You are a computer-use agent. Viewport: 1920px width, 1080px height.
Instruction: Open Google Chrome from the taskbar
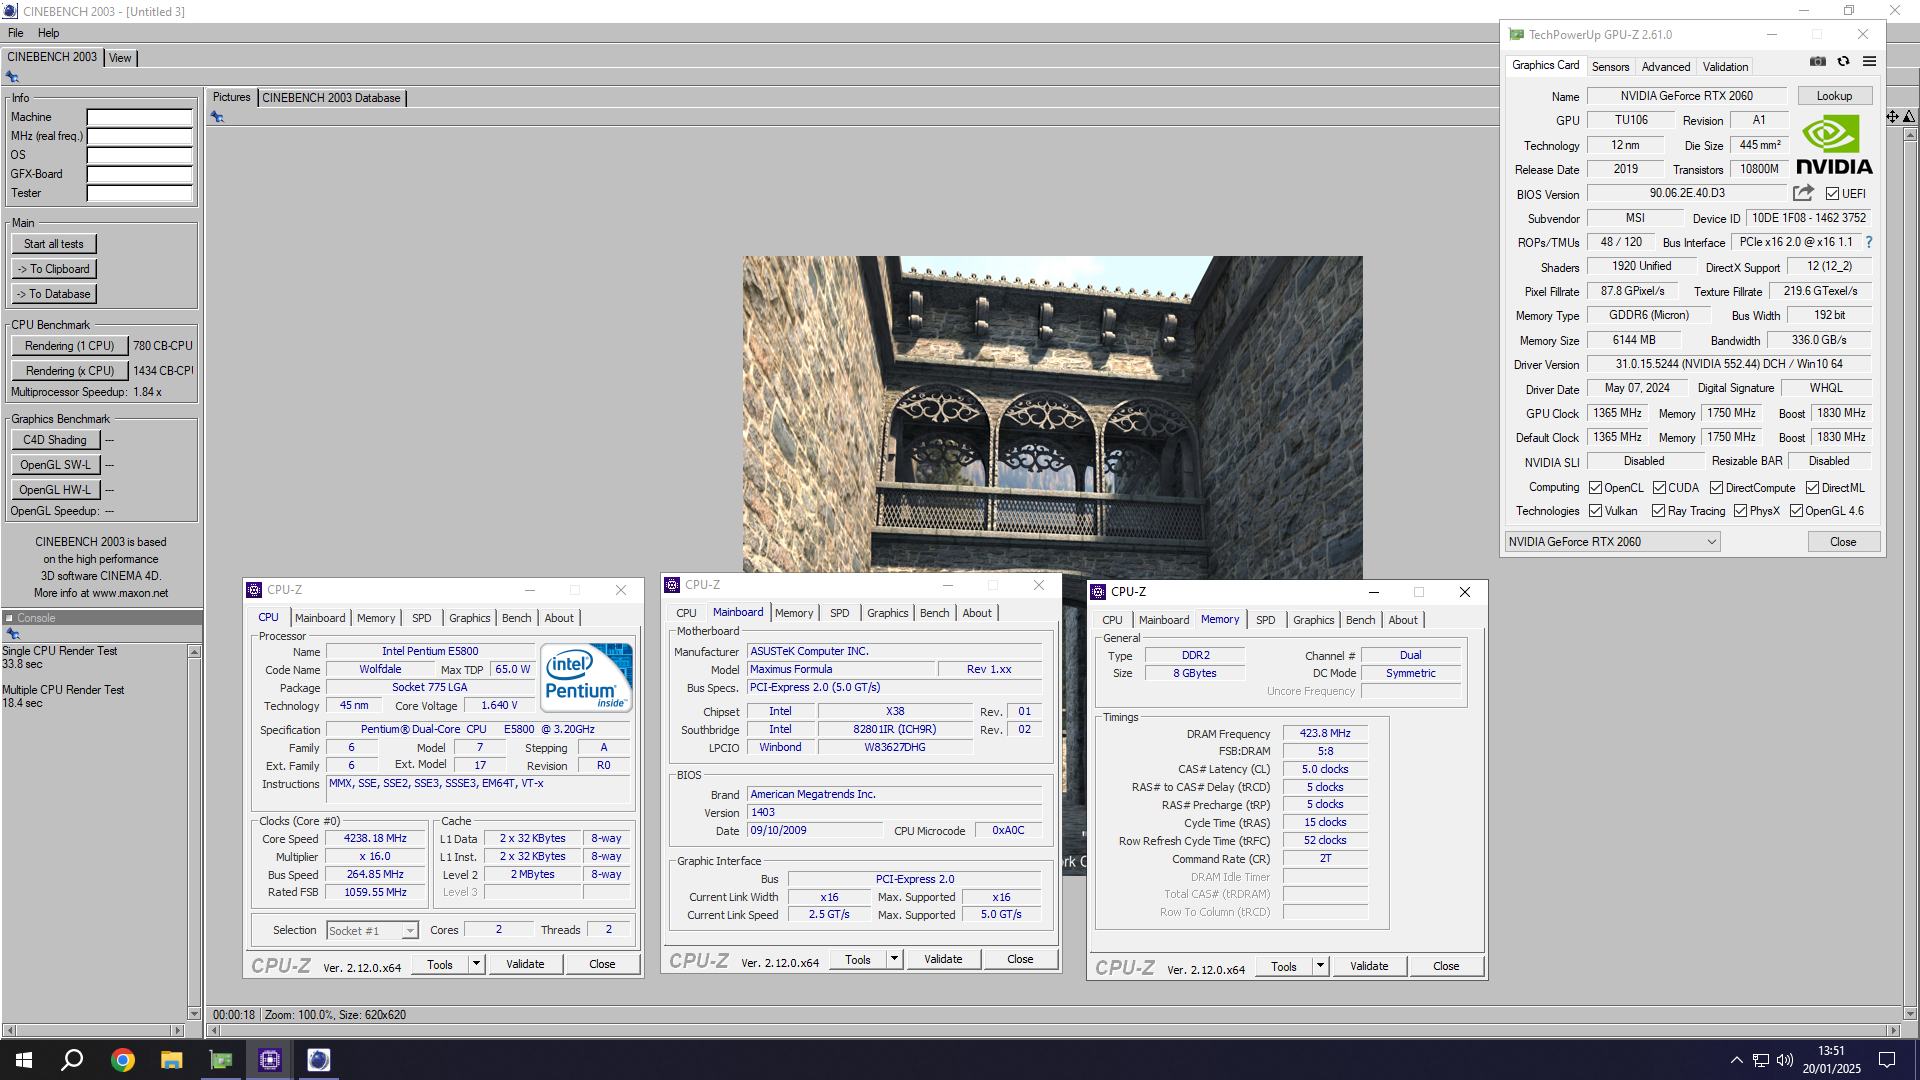(123, 1060)
